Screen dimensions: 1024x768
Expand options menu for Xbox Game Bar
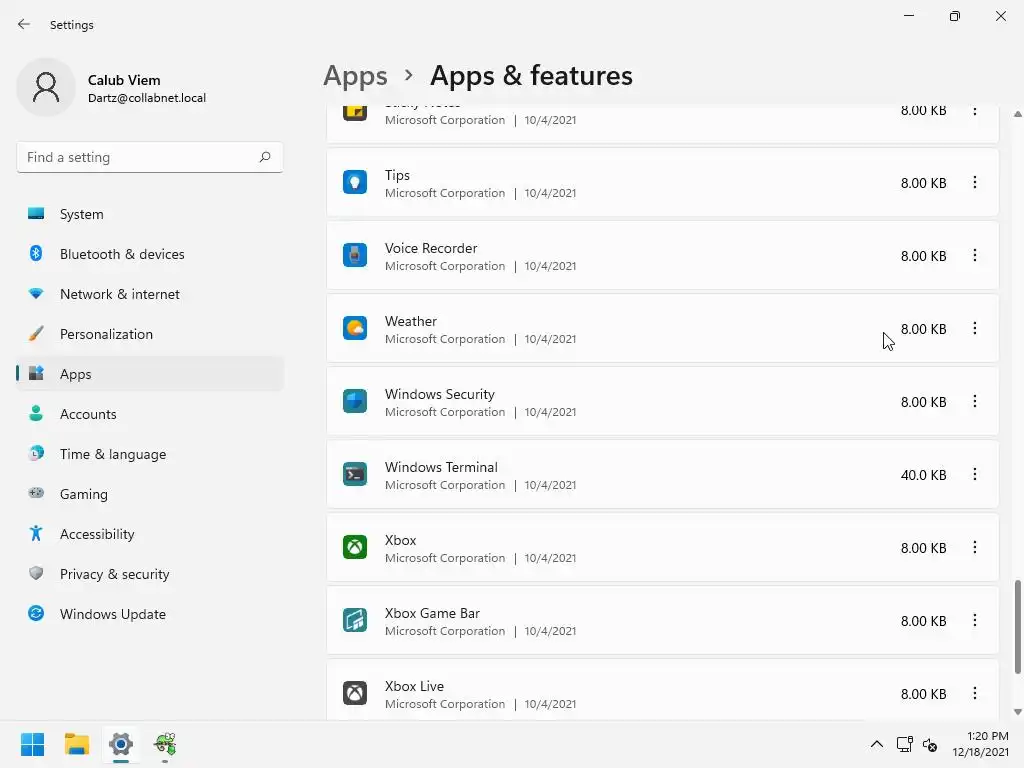coord(975,621)
